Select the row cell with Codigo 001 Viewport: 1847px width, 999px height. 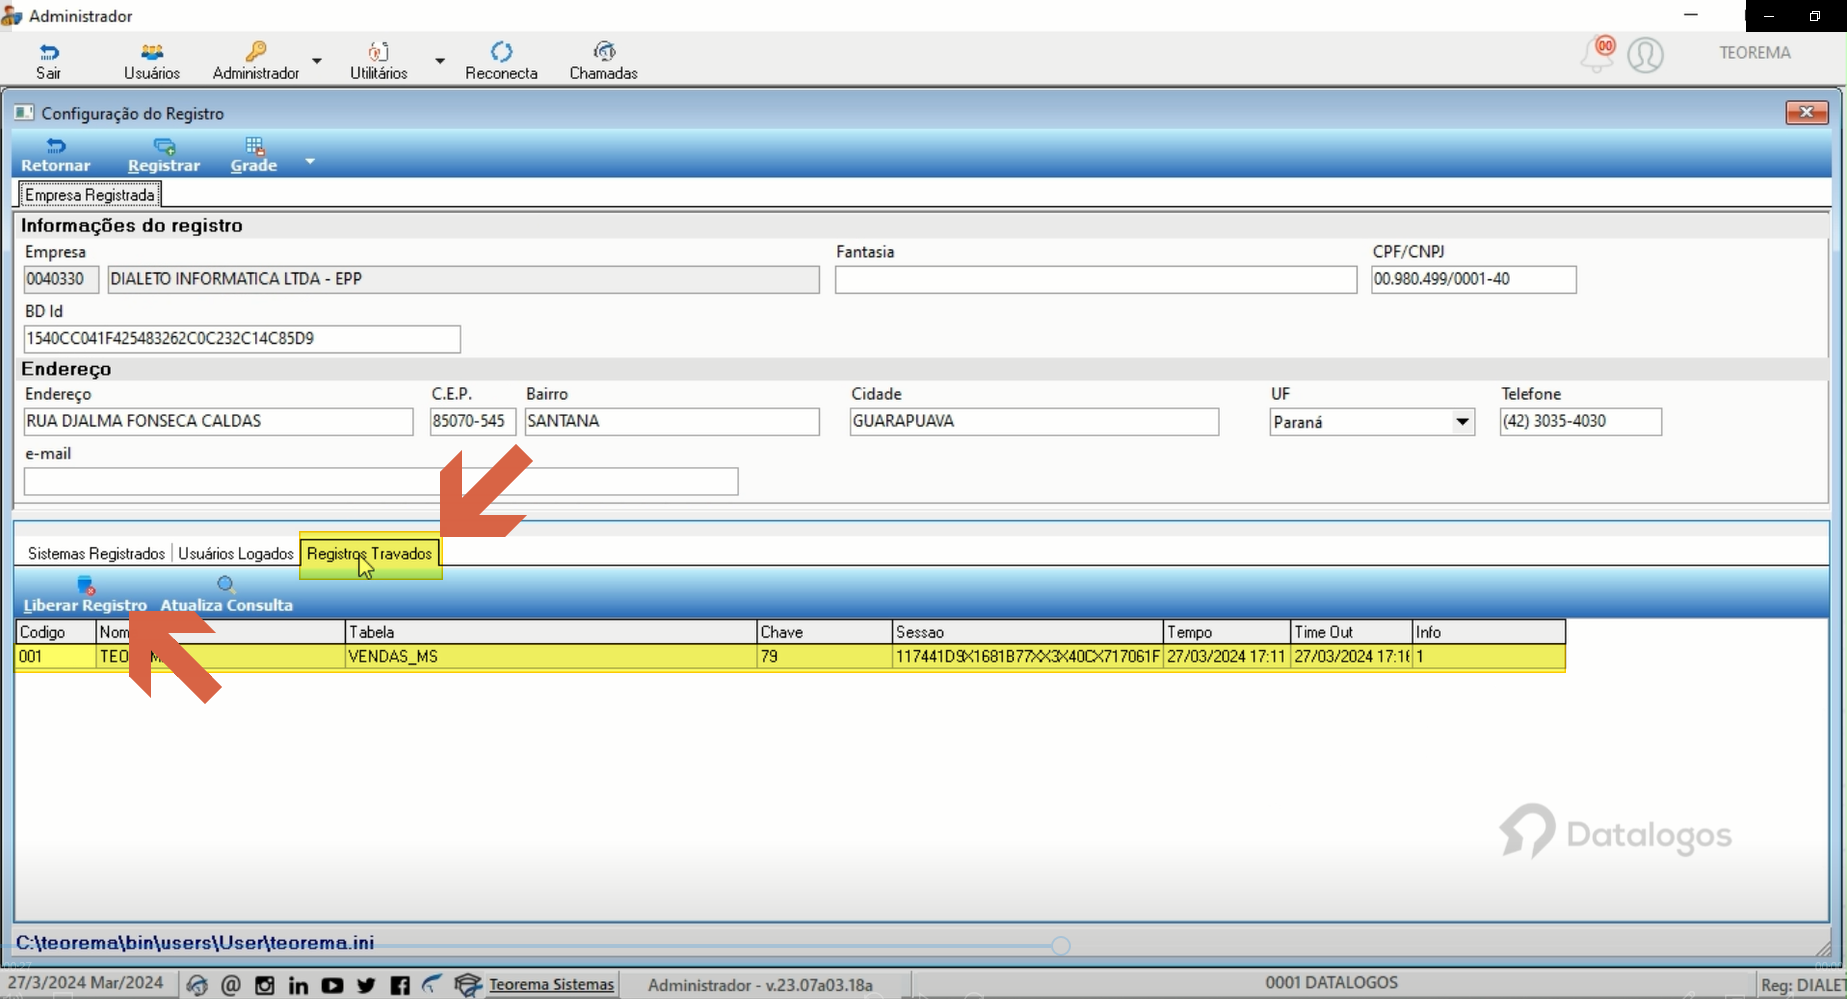point(55,657)
